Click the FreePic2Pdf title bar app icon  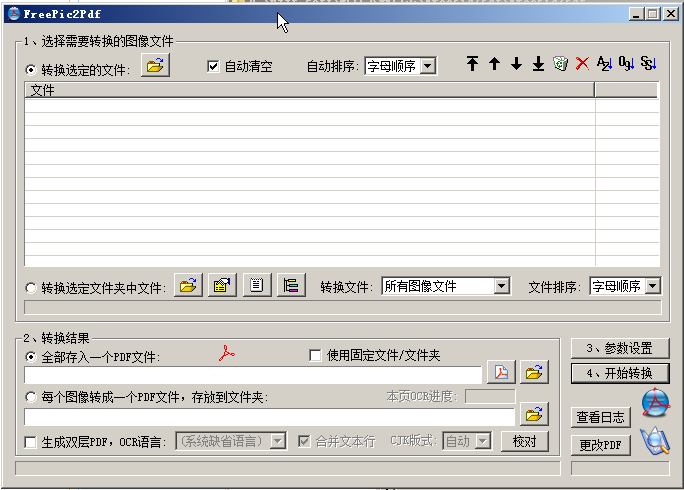point(14,14)
